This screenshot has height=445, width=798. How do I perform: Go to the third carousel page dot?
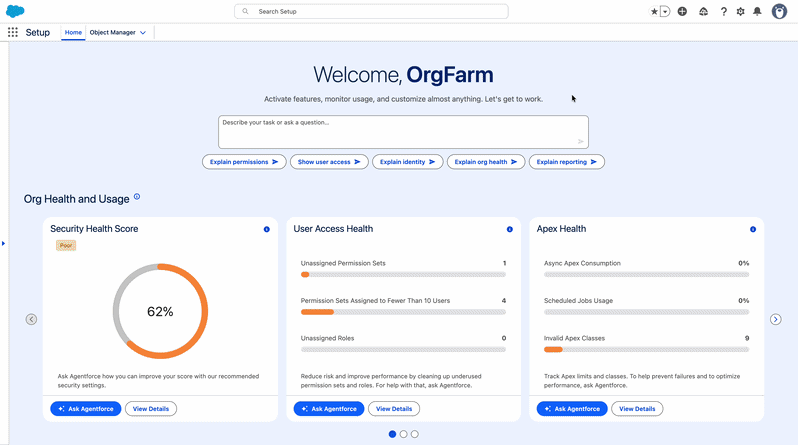(415, 434)
